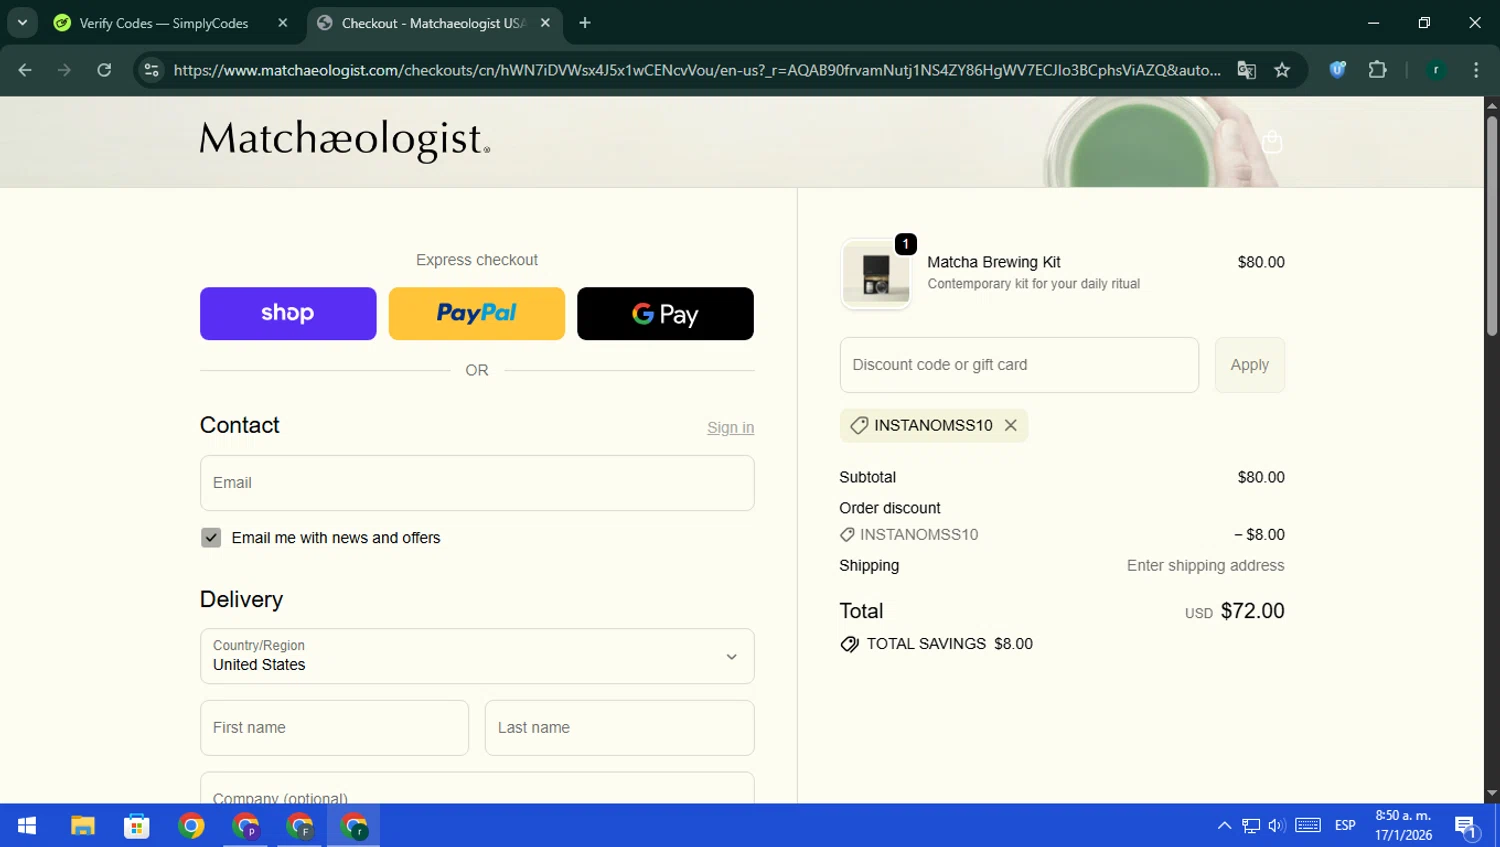Open the clock and date flyout
The width and height of the screenshot is (1500, 847).
[1403, 826]
